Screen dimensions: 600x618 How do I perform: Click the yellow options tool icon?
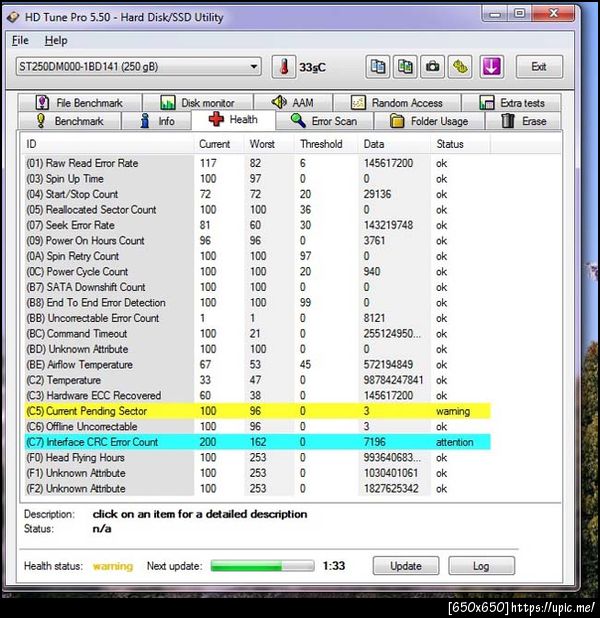[x=460, y=67]
